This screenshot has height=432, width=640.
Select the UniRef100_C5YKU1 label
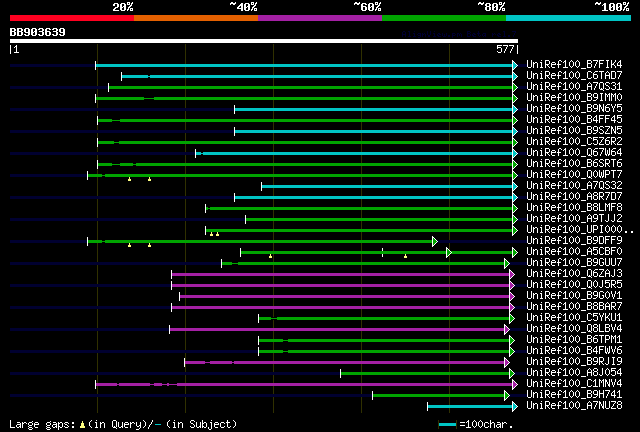pos(574,318)
